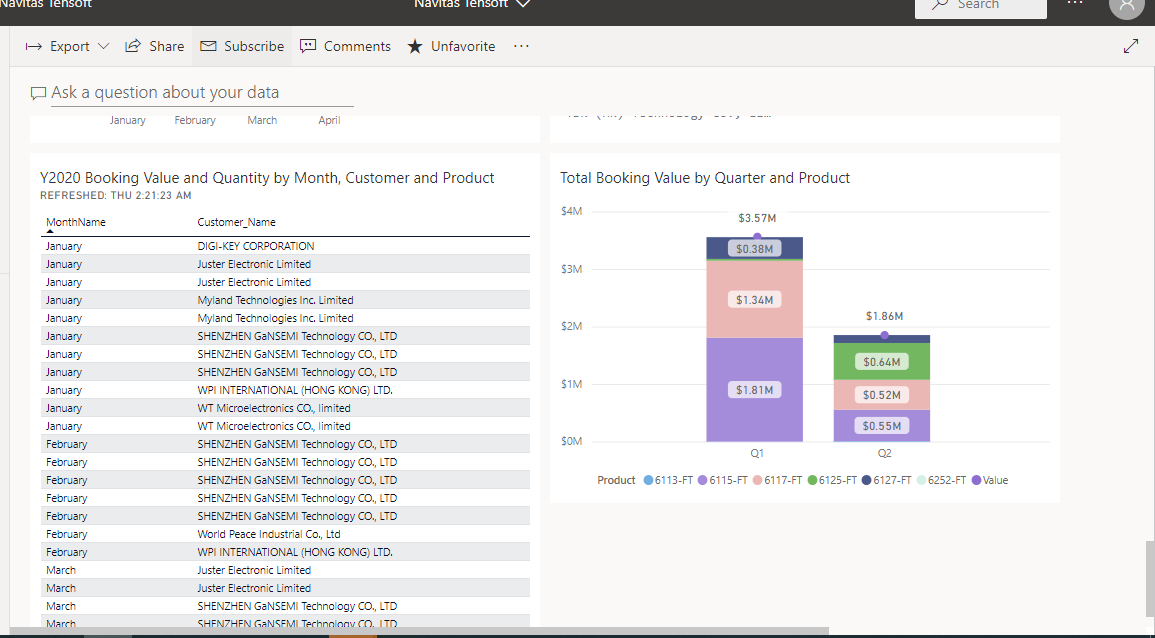1155x638 pixels.
Task: Click the Q1 $1.81M bar segment
Action: pyautogui.click(x=754, y=390)
